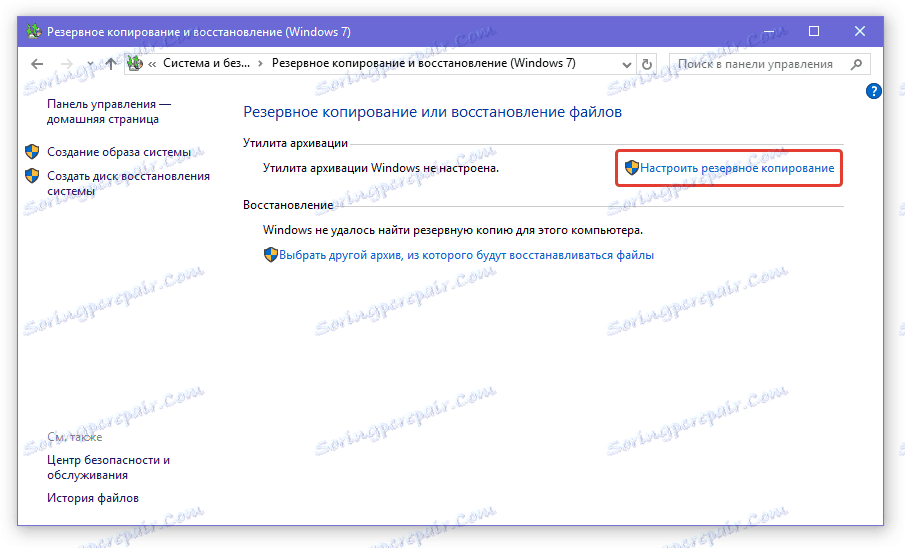Go up one level with Up arrow

(111, 64)
